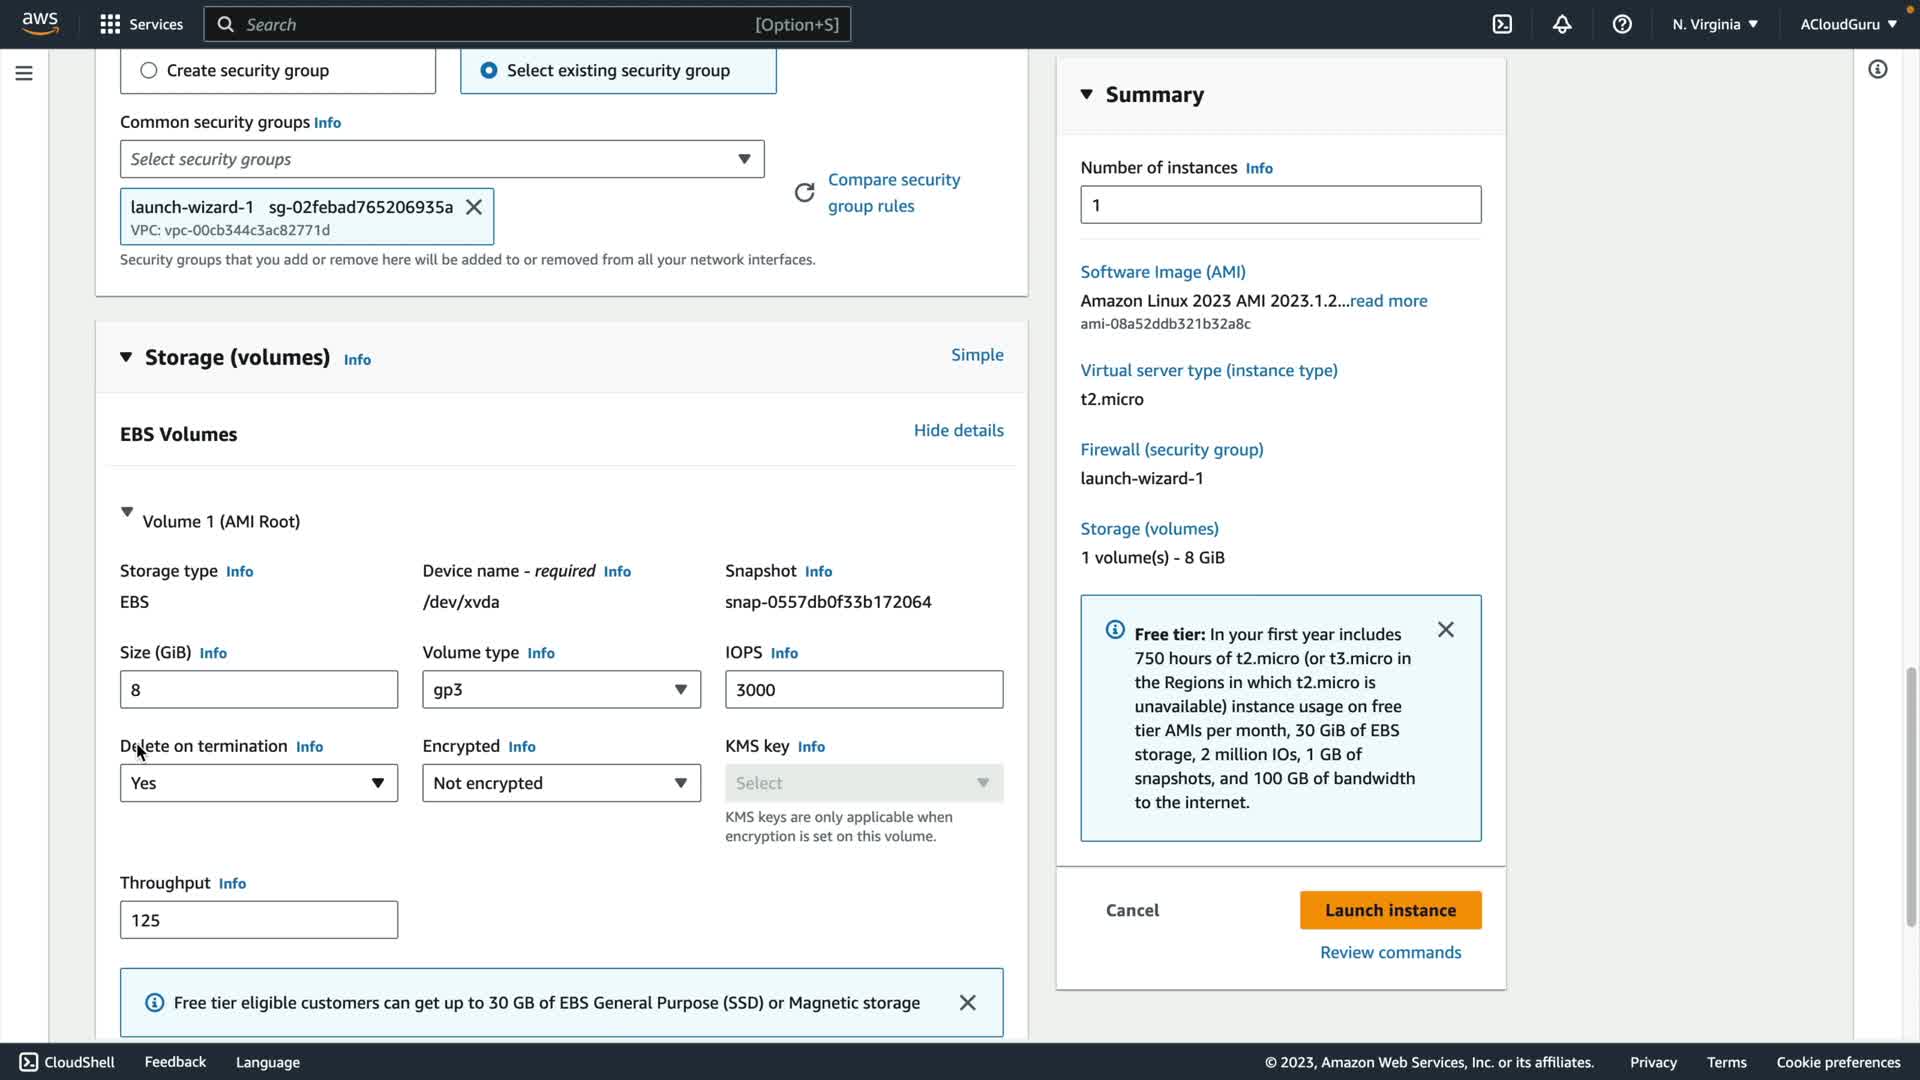The height and width of the screenshot is (1080, 1920).
Task: Open the right-side info panel icon
Action: [1877, 69]
